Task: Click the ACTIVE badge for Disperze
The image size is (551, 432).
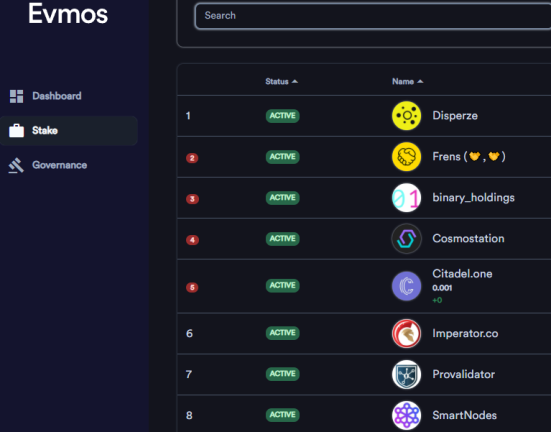Action: pyautogui.click(x=283, y=116)
